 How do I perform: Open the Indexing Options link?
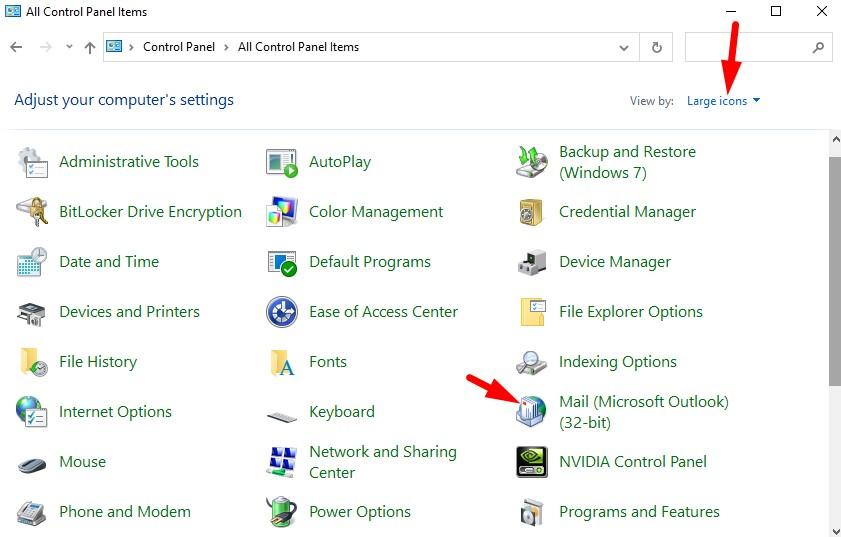(x=617, y=362)
